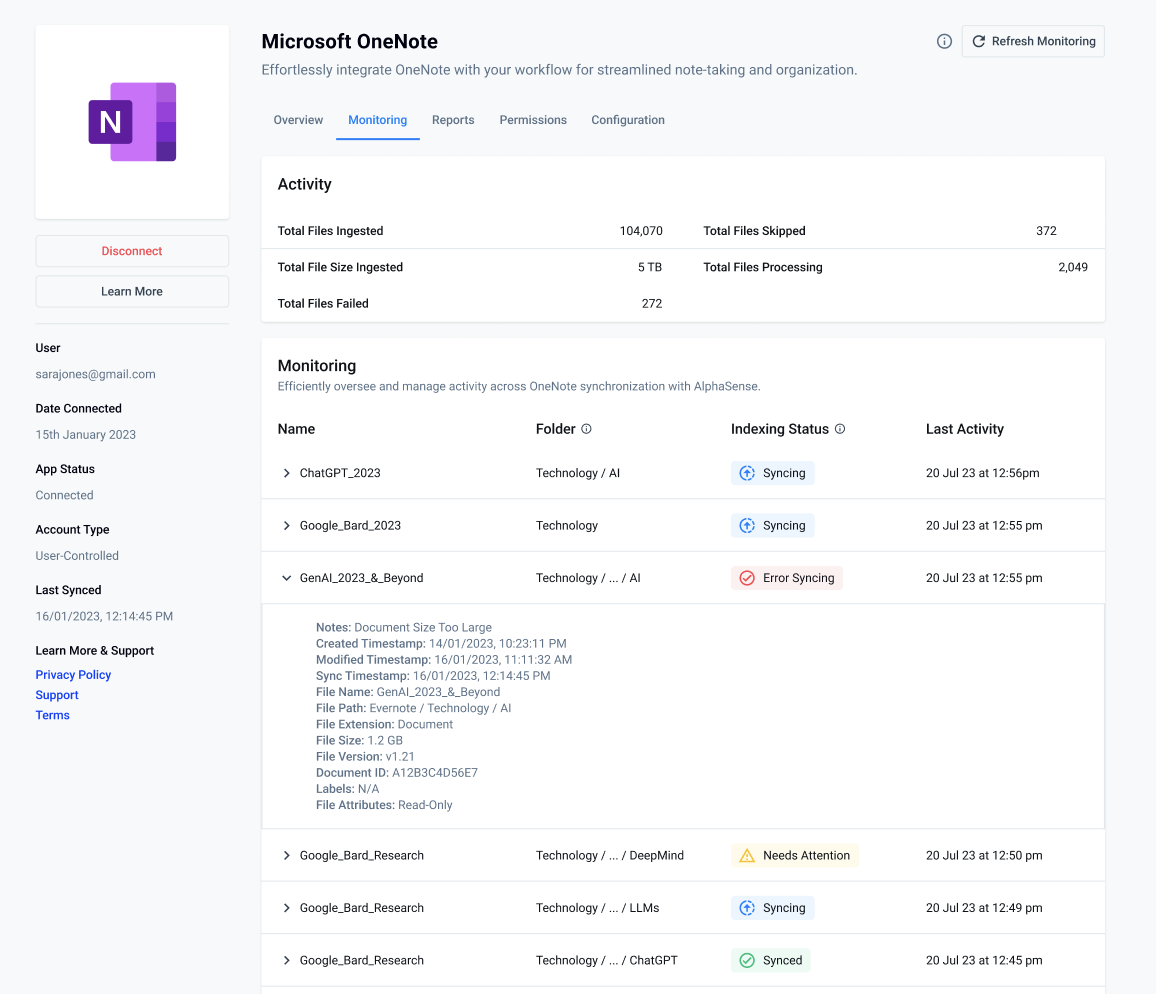This screenshot has height=994, width=1156.
Task: Click the syncing icon in Google_Bard_2023 row
Action: pyautogui.click(x=747, y=526)
